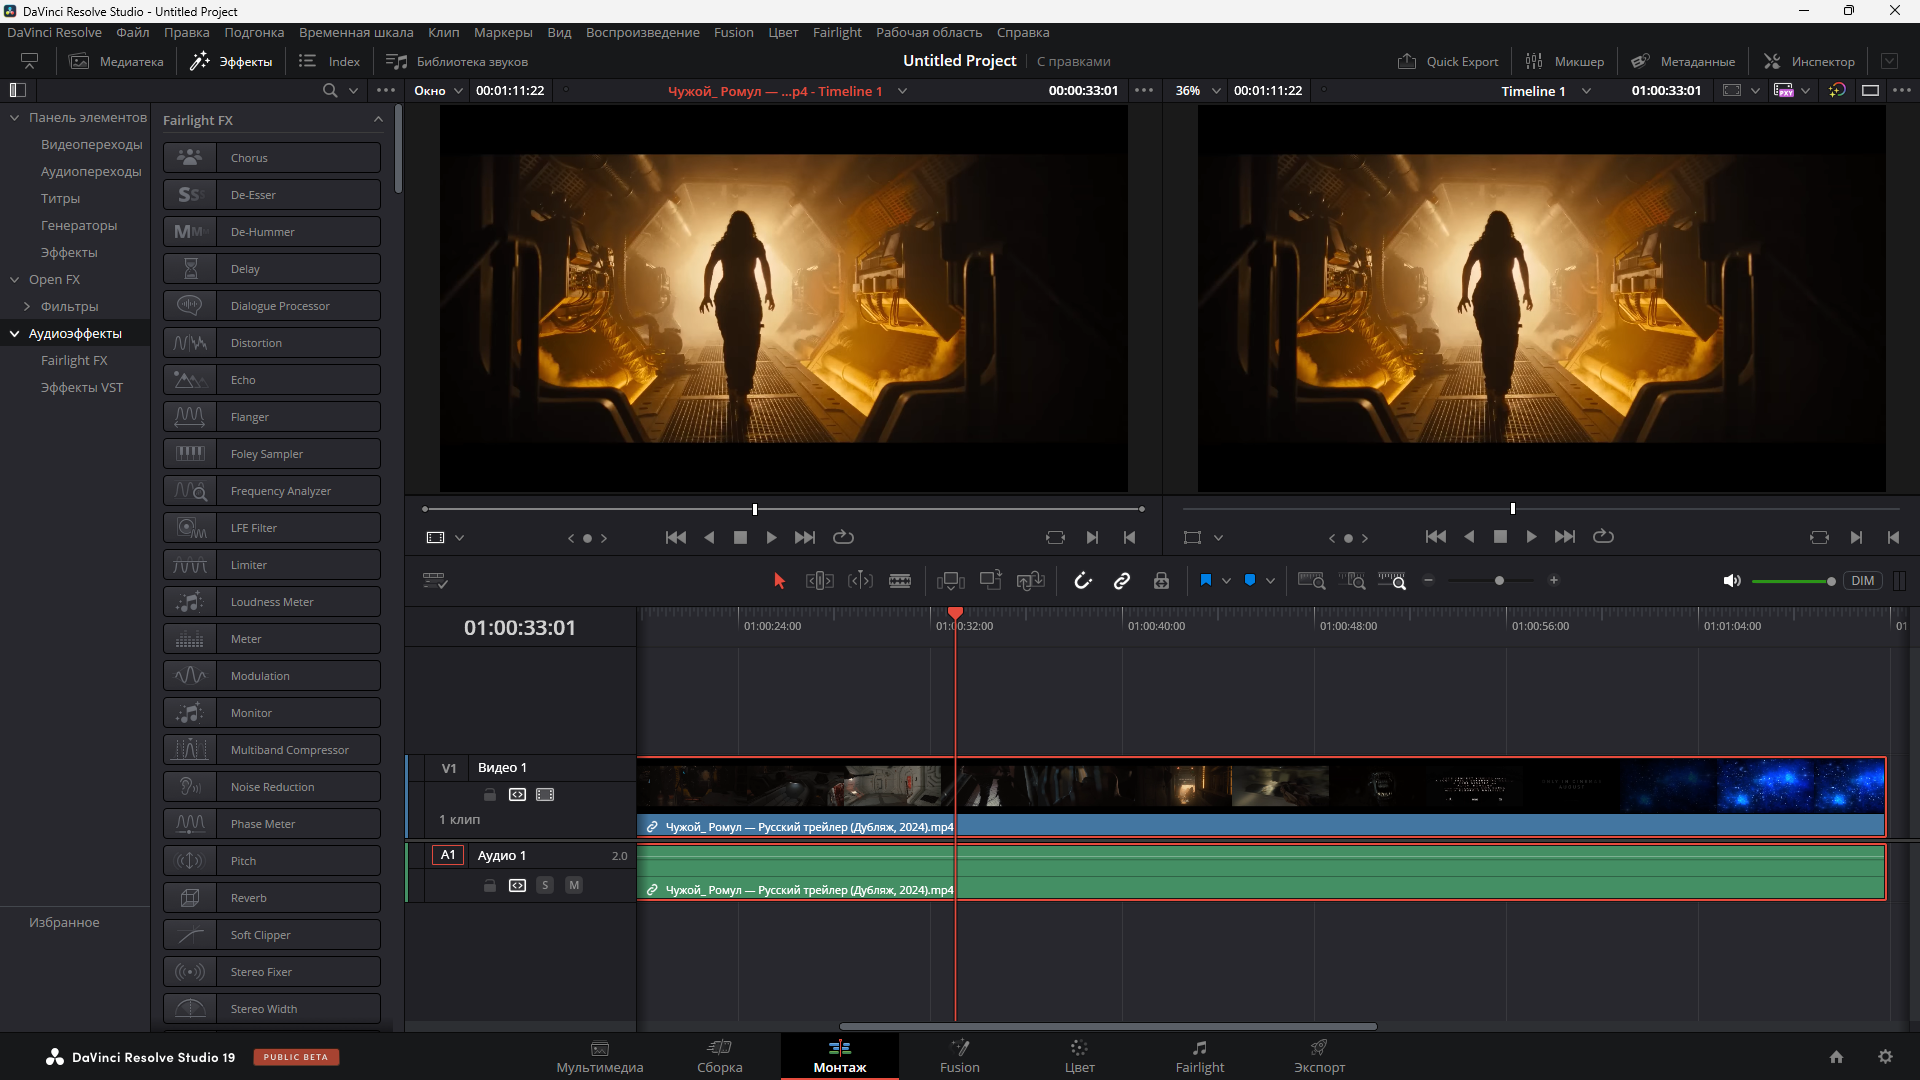The image size is (1920, 1080).
Task: Add the Reverb effect
Action: coord(272,898)
